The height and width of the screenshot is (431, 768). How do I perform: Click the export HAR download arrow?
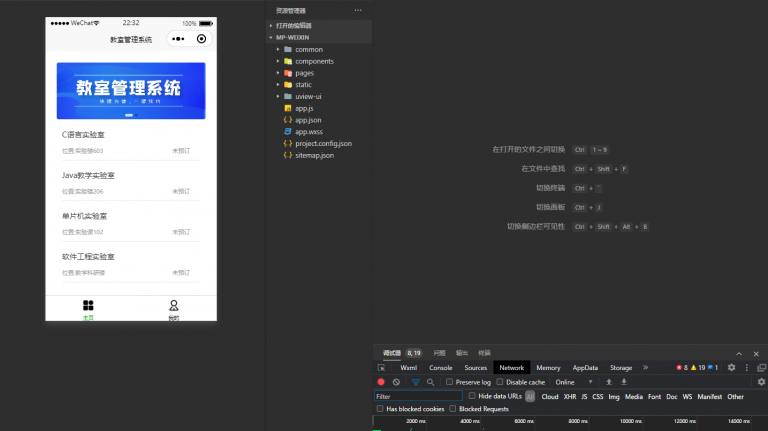[624, 382]
